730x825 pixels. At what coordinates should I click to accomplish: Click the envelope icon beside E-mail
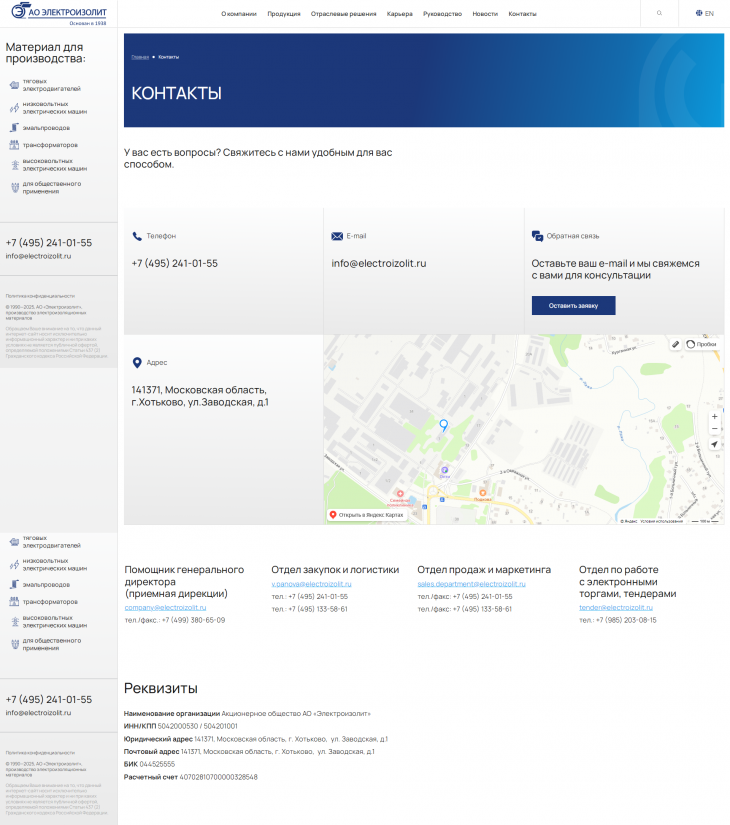337,236
